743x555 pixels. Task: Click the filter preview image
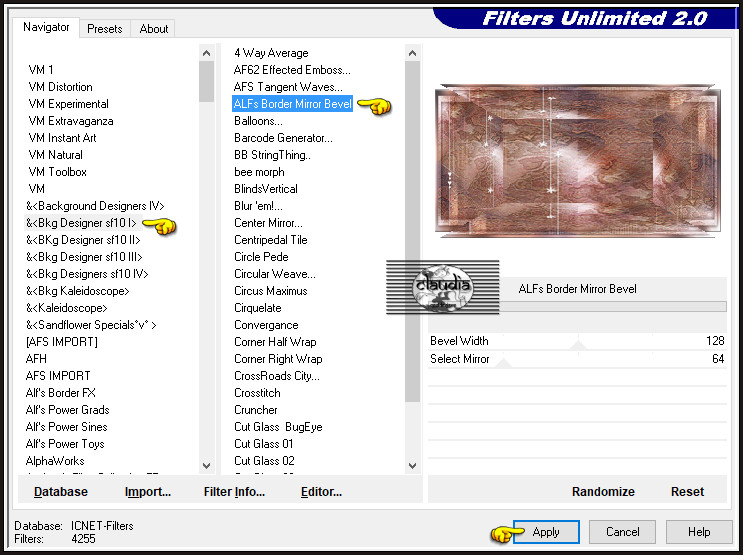pyautogui.click(x=578, y=161)
